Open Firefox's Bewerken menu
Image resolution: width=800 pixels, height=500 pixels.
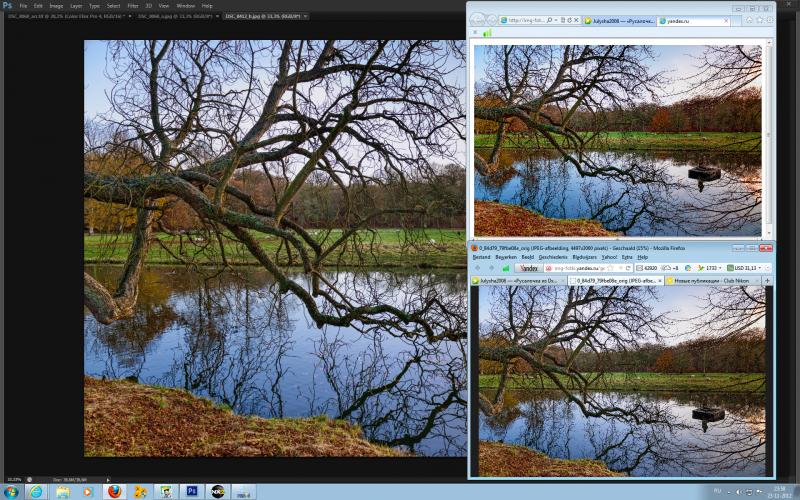click(506, 257)
